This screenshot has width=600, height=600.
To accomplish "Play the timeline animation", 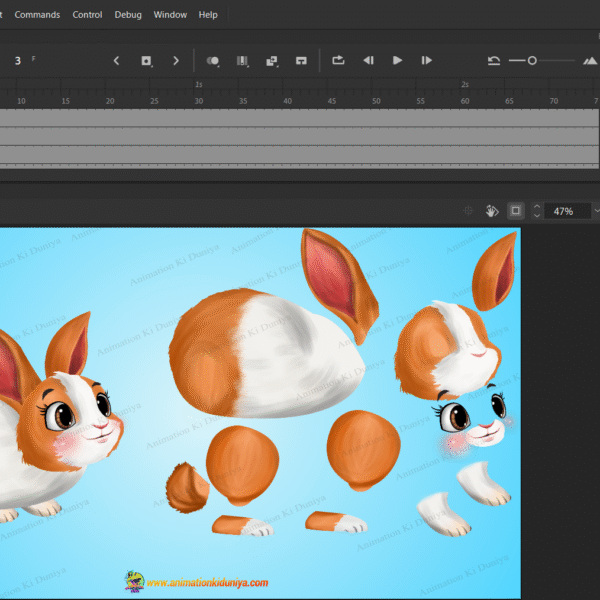I will 397,60.
